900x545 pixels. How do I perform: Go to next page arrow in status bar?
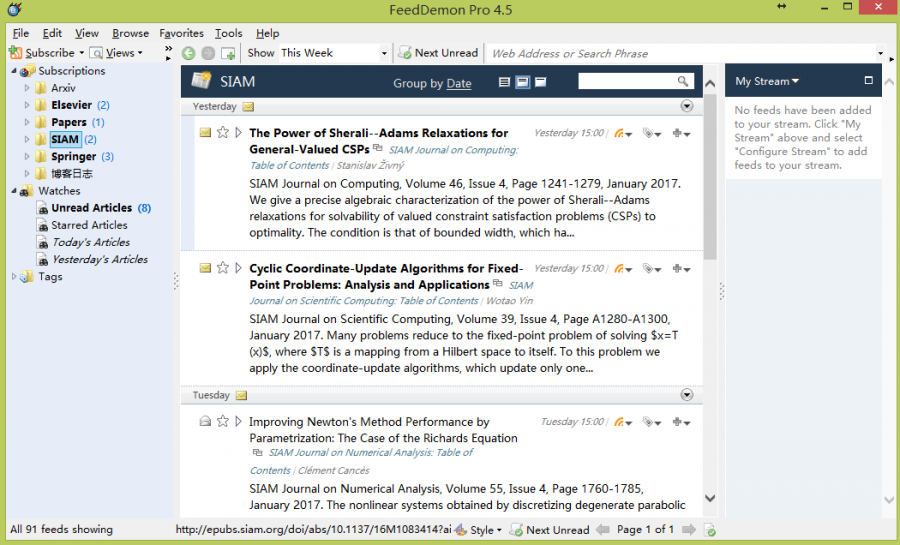pyautogui.click(x=689, y=530)
